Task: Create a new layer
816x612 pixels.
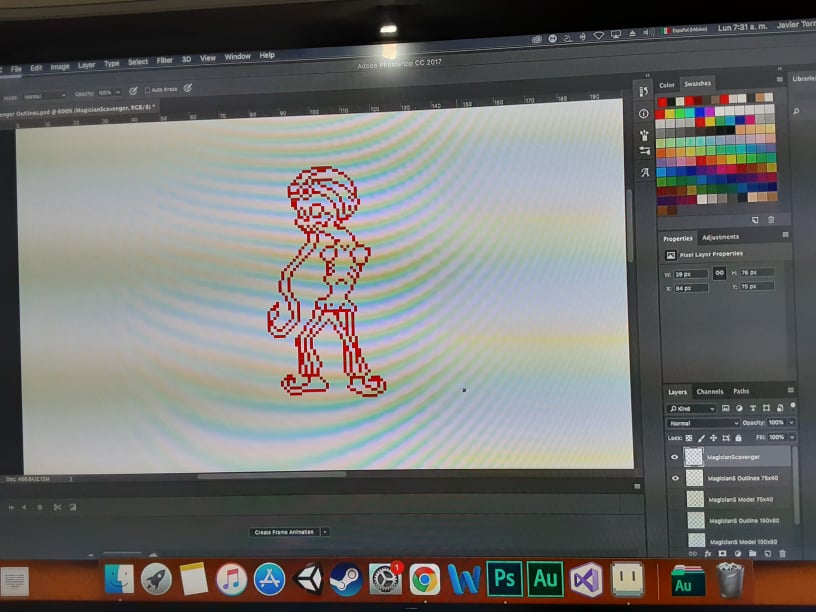Action: 768,554
